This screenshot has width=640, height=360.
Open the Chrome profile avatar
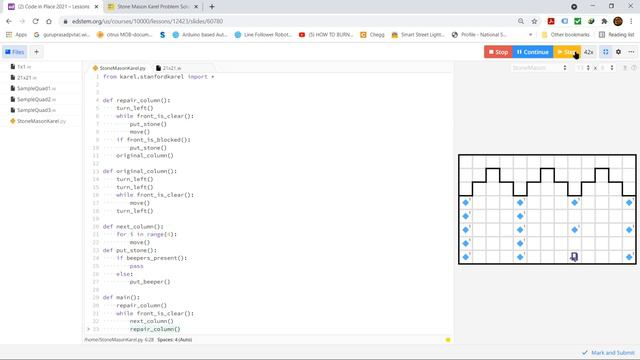(618, 21)
